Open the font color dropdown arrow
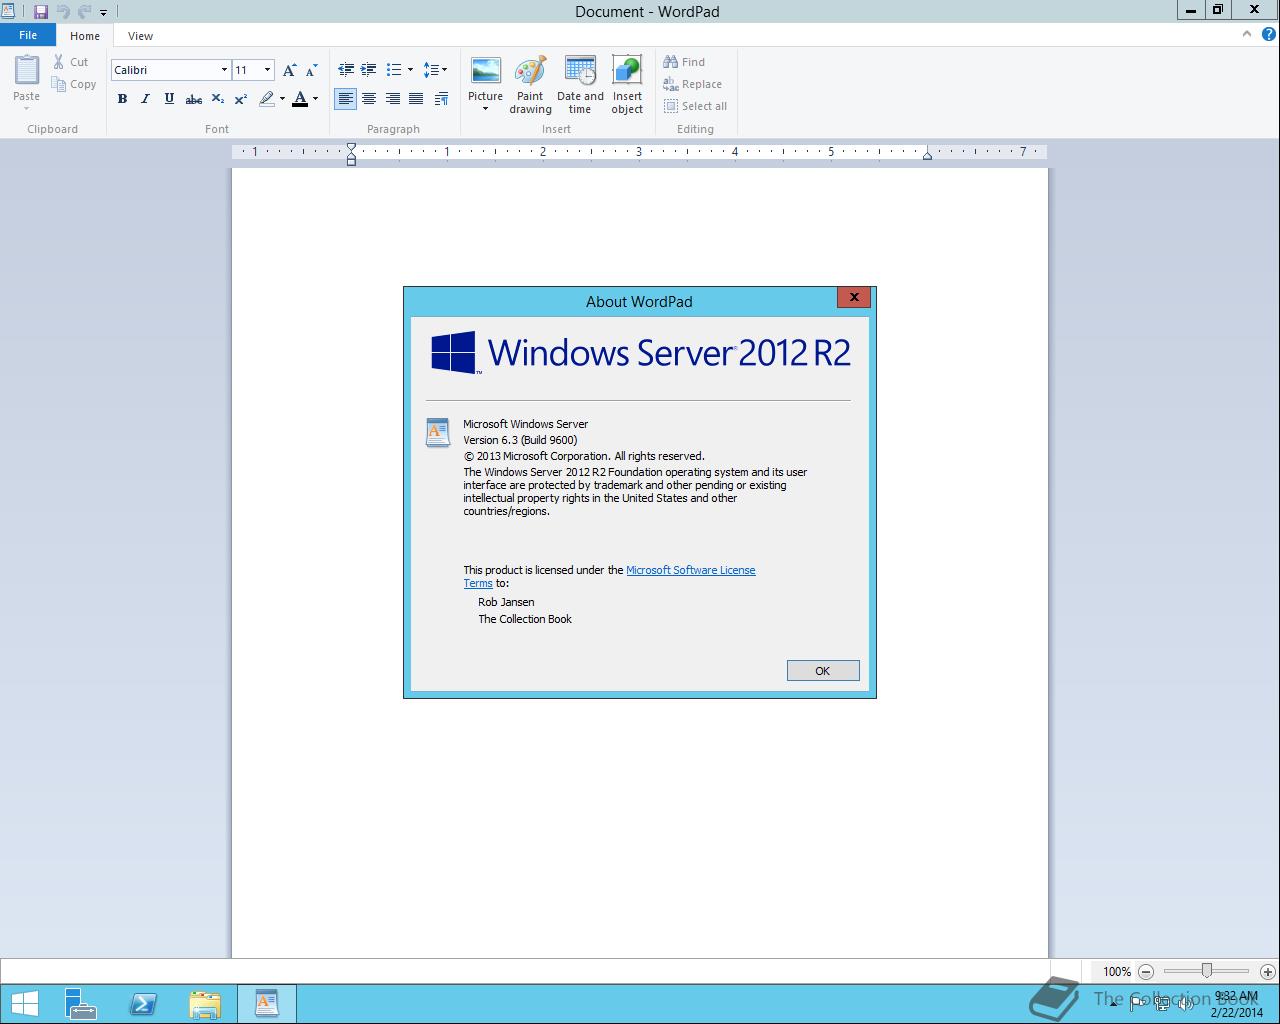 coord(315,99)
